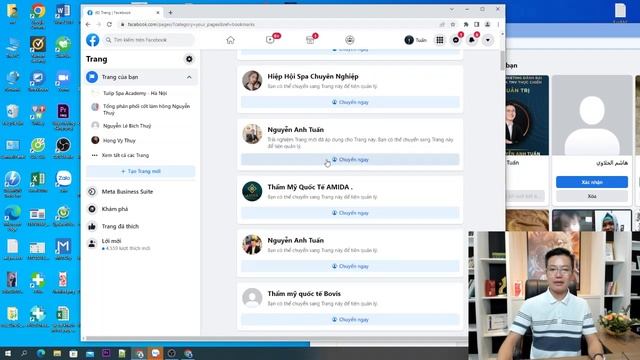Image resolution: width=640 pixels, height=360 pixels.
Task: Open the Tuấn profile shortcut in header
Action: pyautogui.click(x=416, y=40)
